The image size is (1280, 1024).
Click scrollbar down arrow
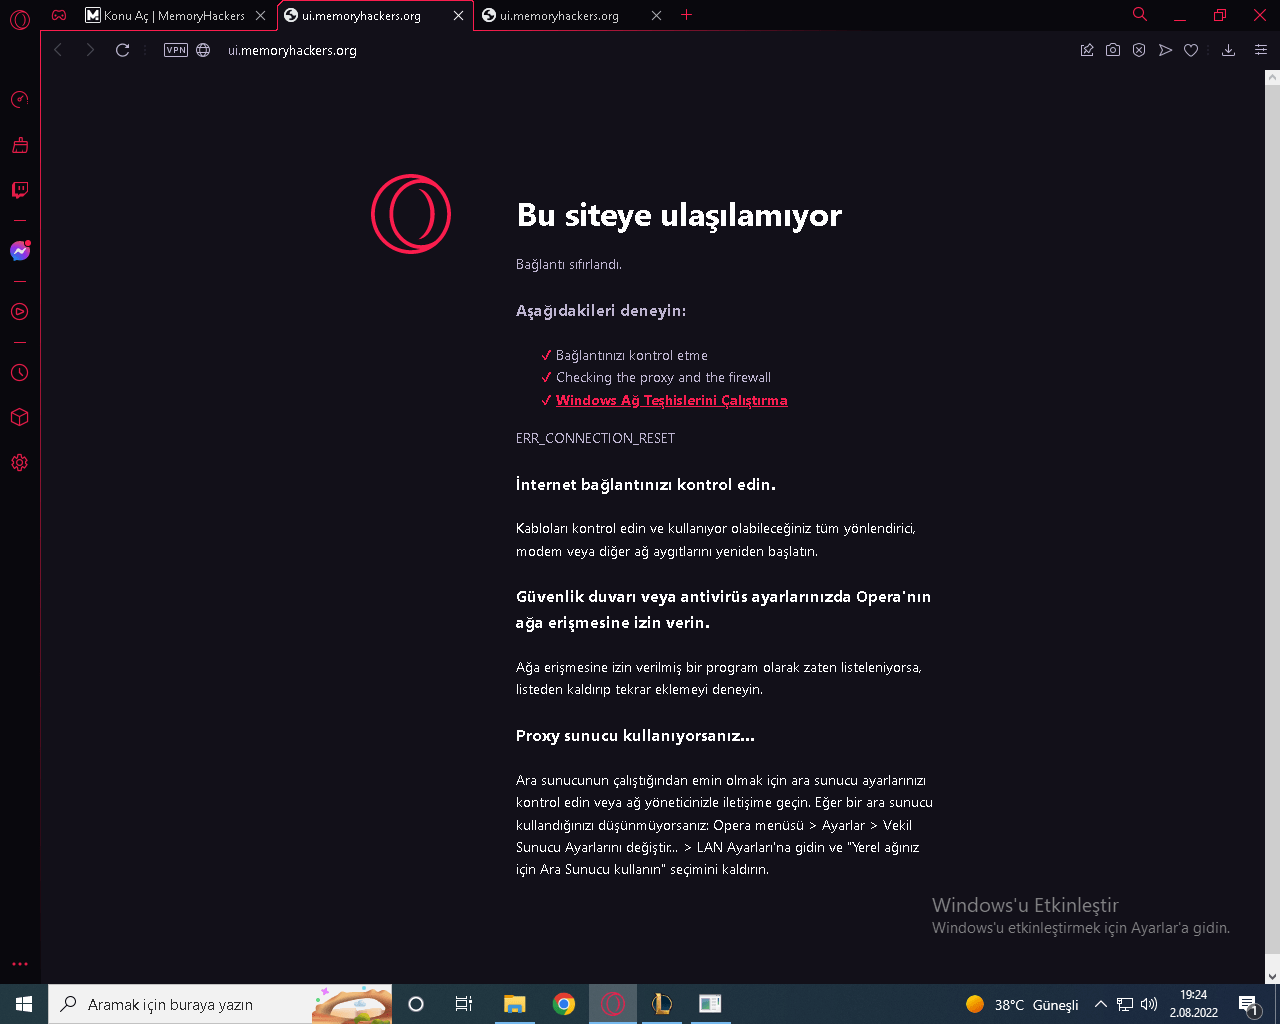point(1272,977)
